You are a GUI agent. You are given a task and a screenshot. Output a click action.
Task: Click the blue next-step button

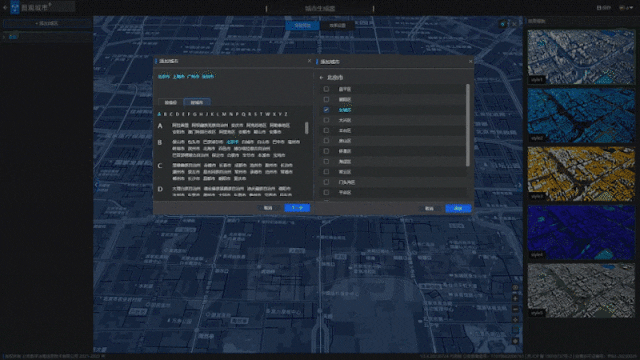point(297,208)
